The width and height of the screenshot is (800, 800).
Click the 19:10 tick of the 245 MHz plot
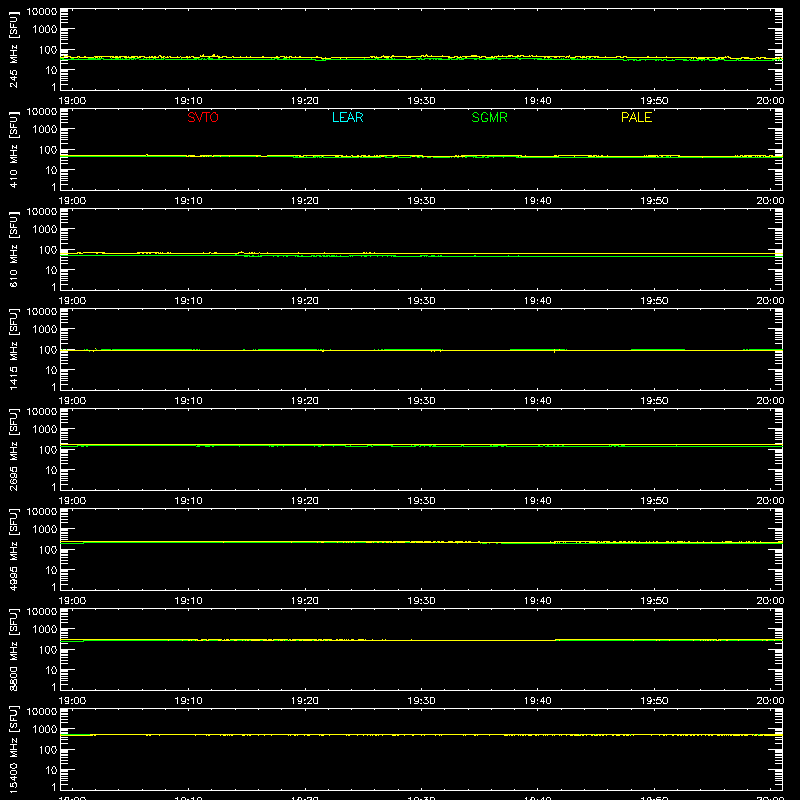(x=188, y=101)
